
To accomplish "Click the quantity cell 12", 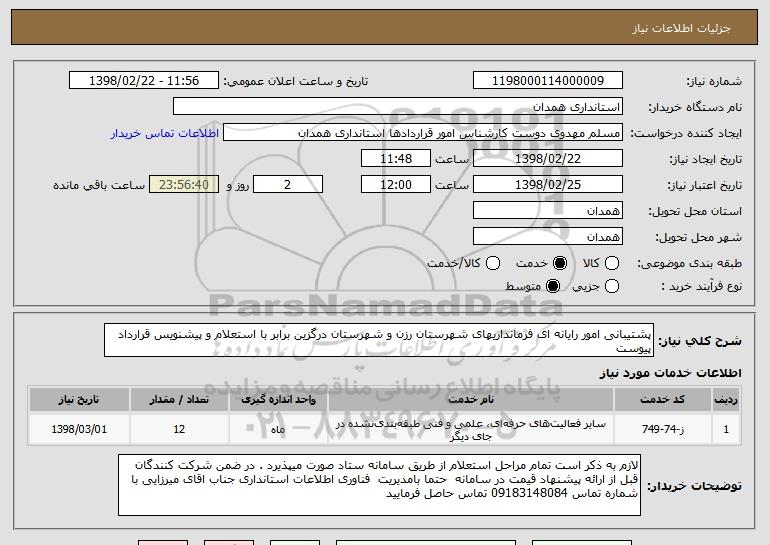I will 179,429.
